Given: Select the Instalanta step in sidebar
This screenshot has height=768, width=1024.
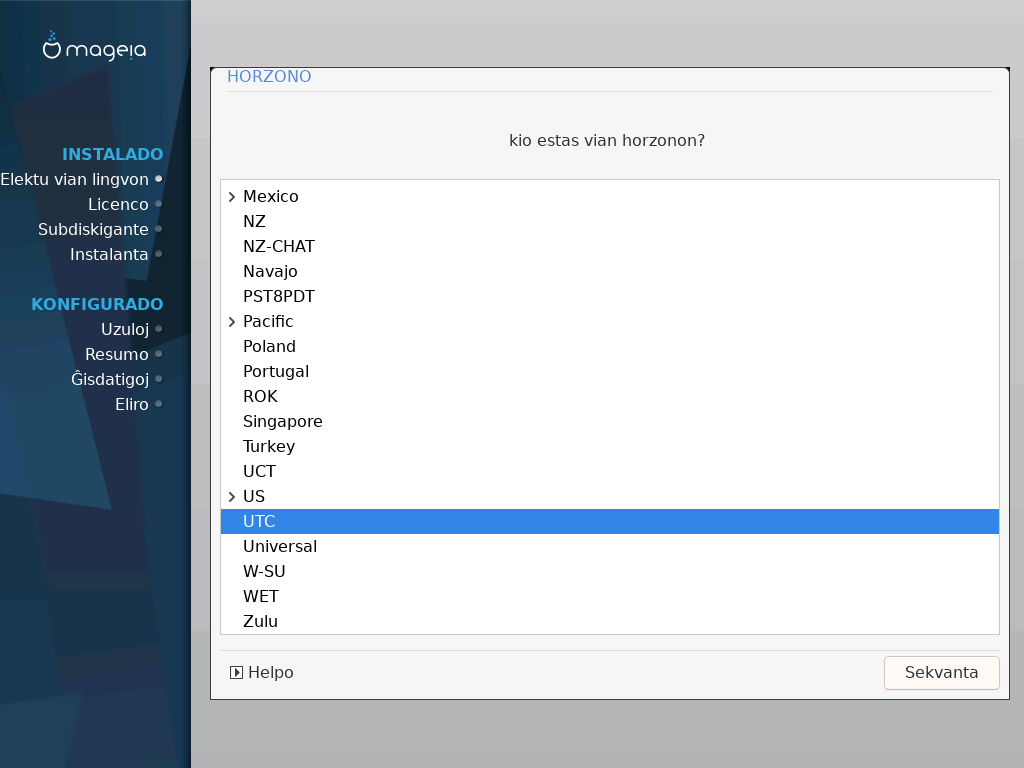Looking at the screenshot, I should (x=109, y=254).
